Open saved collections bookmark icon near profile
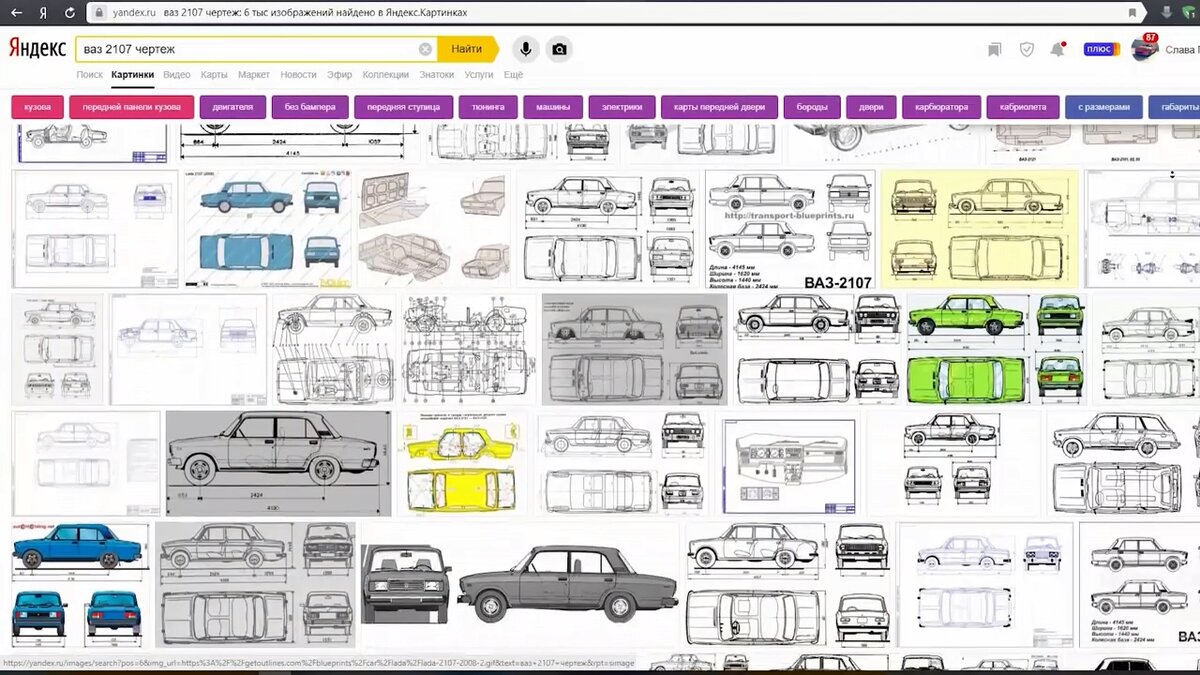Screen dimensions: 1200x675 [994, 49]
